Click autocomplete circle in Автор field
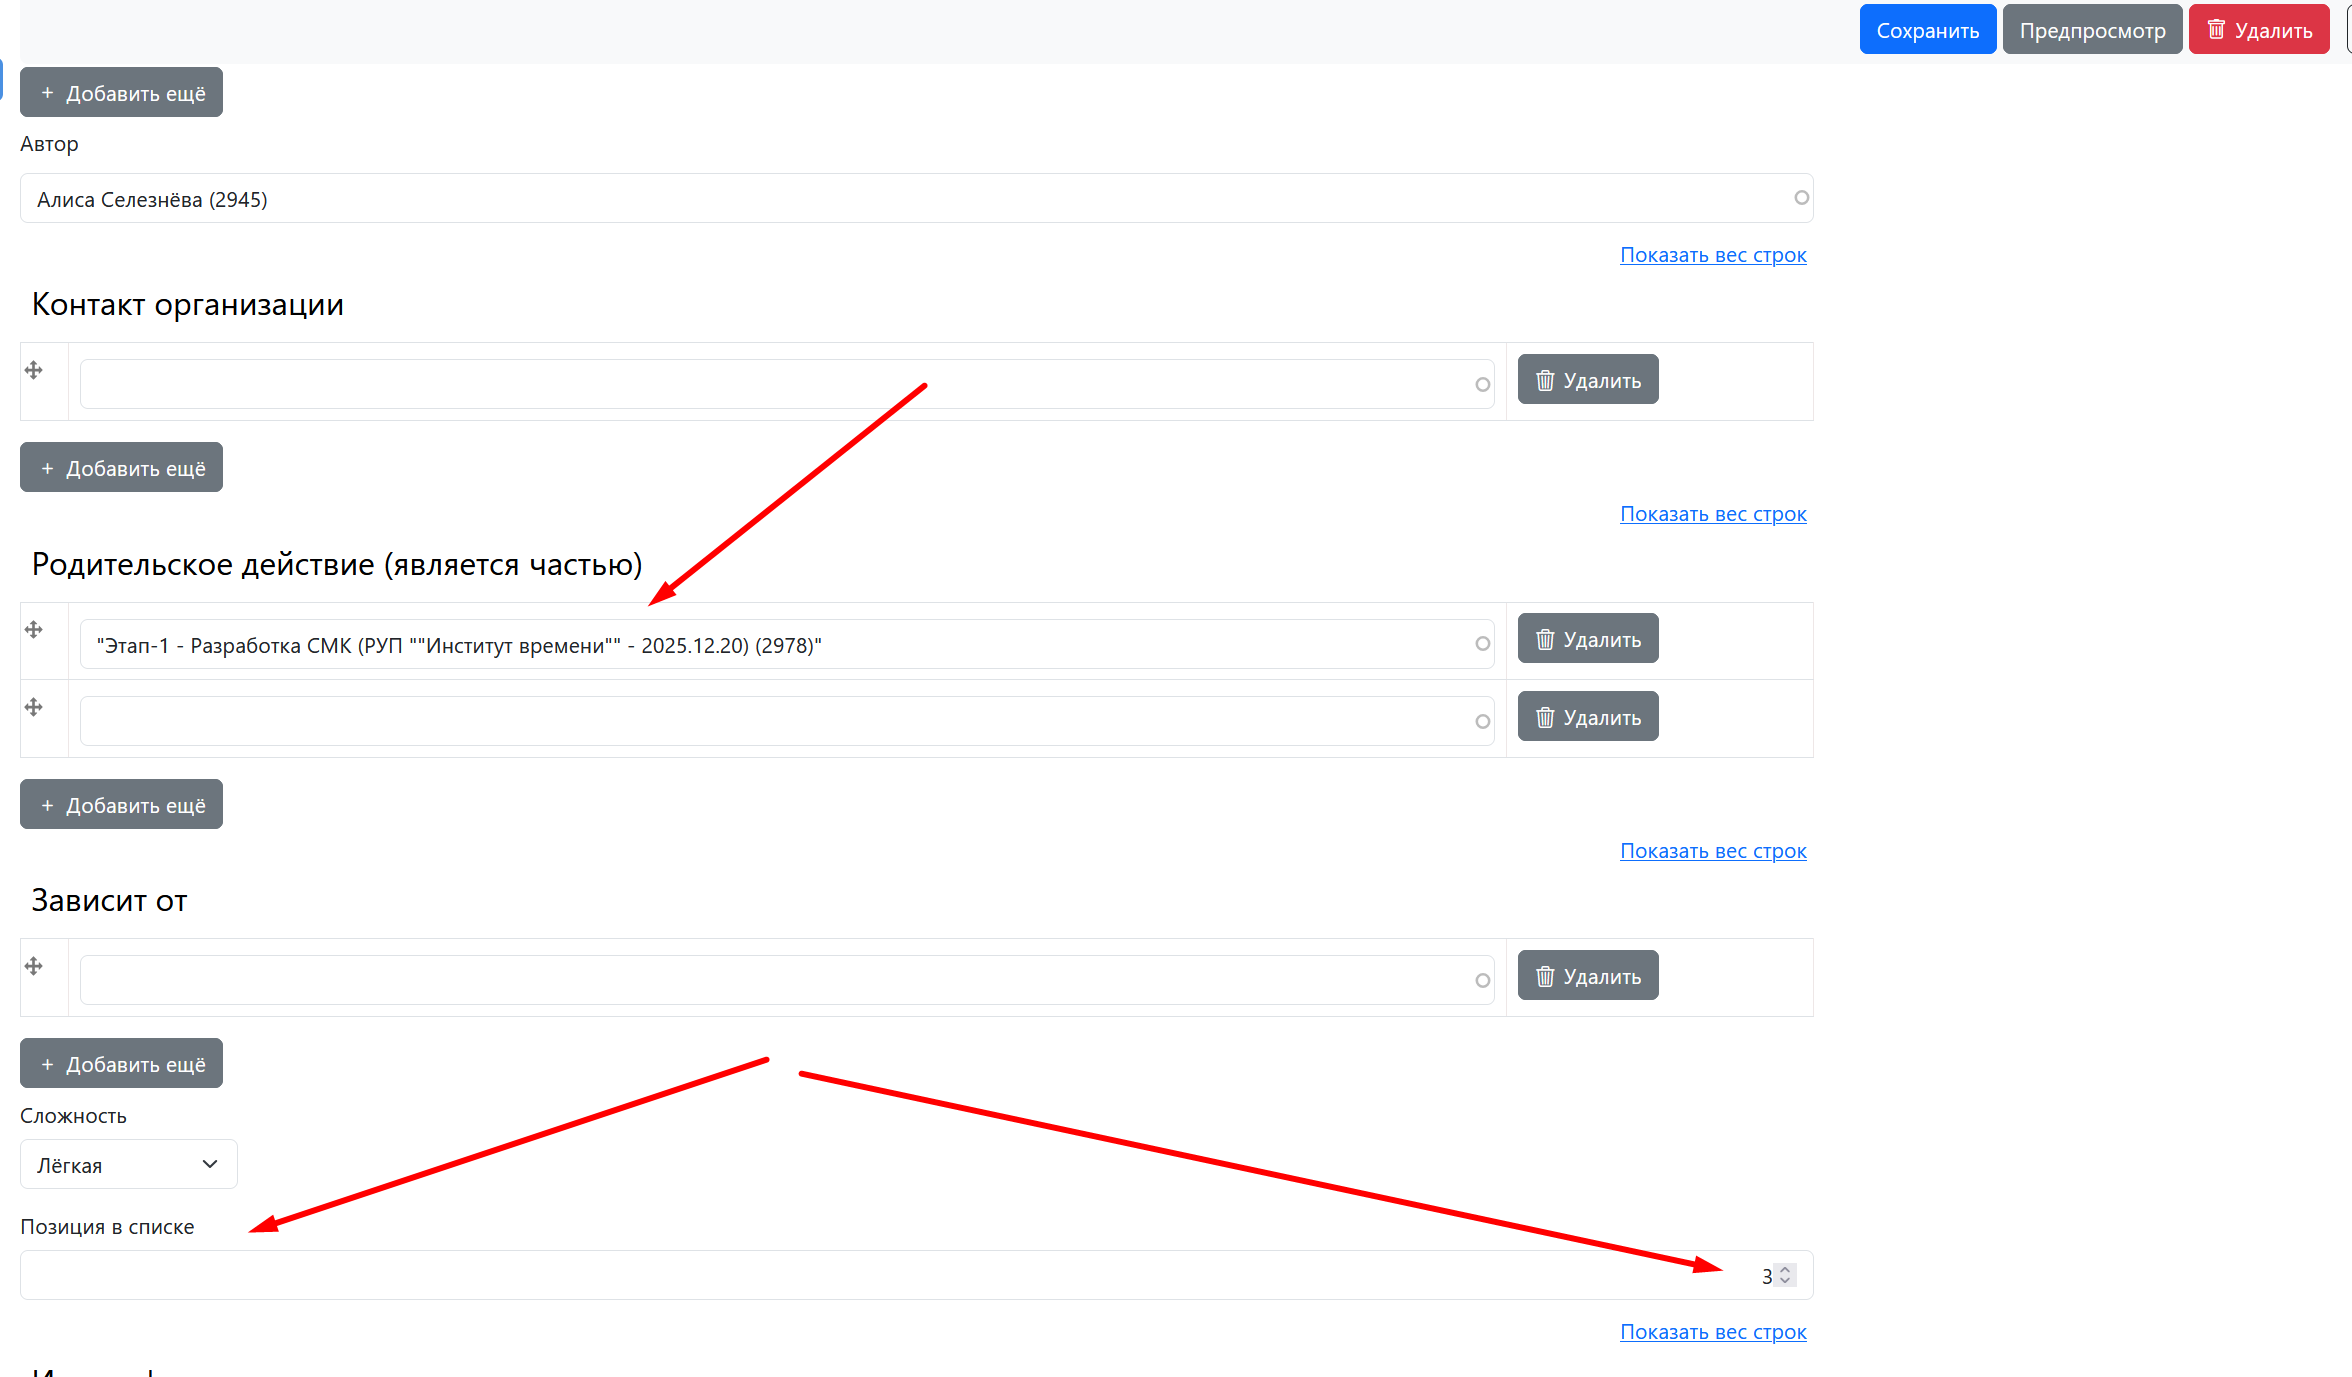The width and height of the screenshot is (2352, 1377). coord(1801,198)
